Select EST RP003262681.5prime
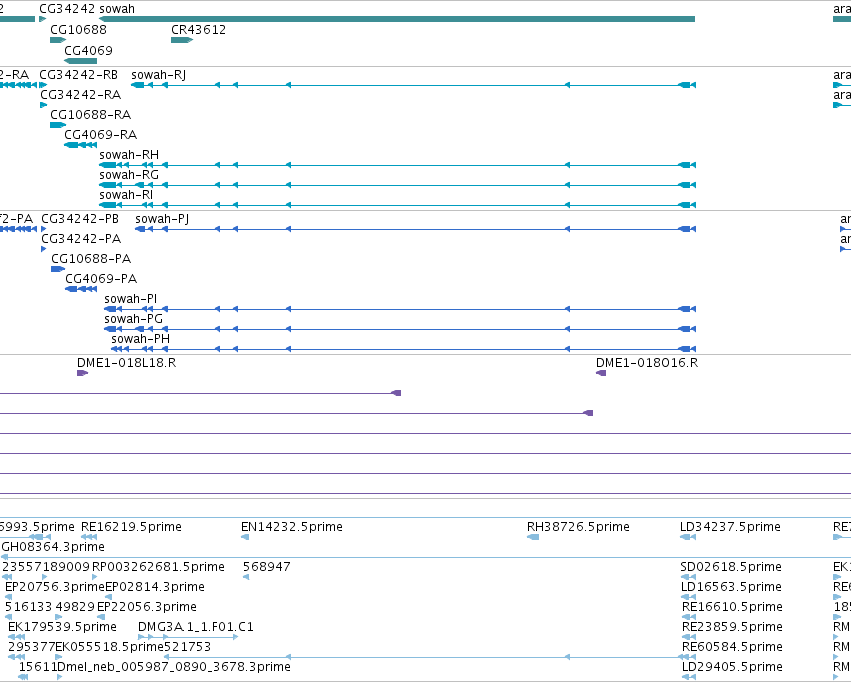This screenshot has width=851, height=682. [x=158, y=567]
